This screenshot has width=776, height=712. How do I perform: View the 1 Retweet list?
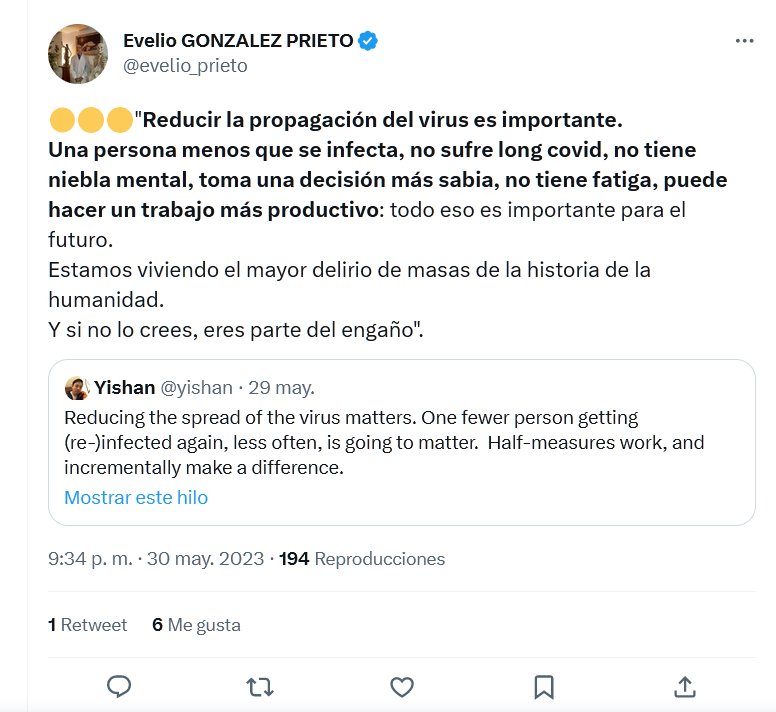point(88,625)
